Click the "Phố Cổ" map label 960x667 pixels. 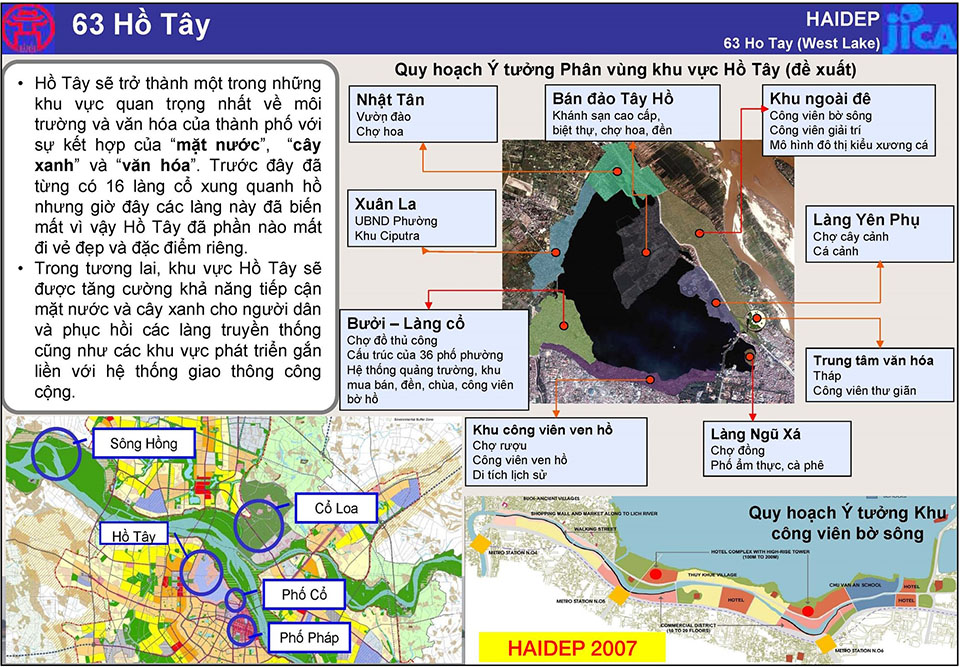304,594
